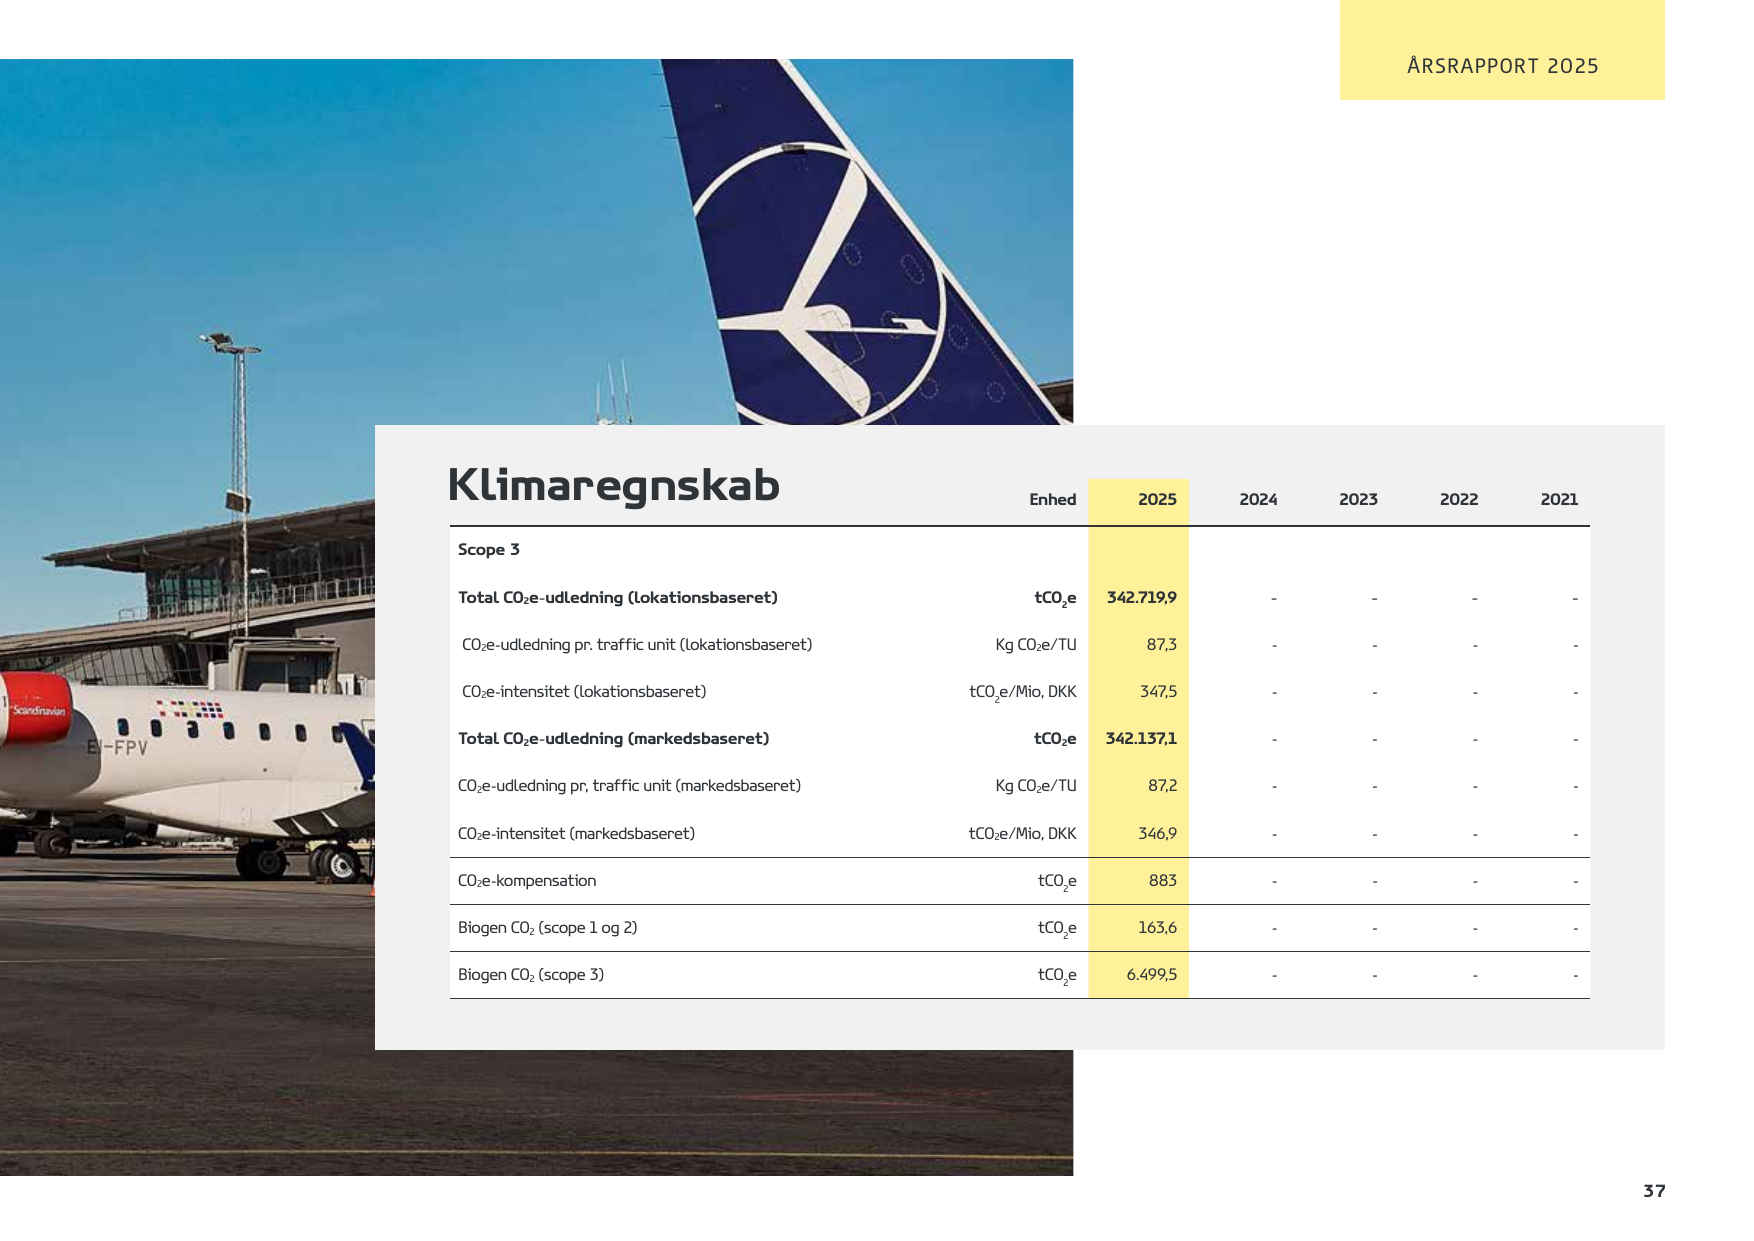
Task: Click Total CO₂e-udledning (markedsbaseret) row label
Action: point(613,738)
